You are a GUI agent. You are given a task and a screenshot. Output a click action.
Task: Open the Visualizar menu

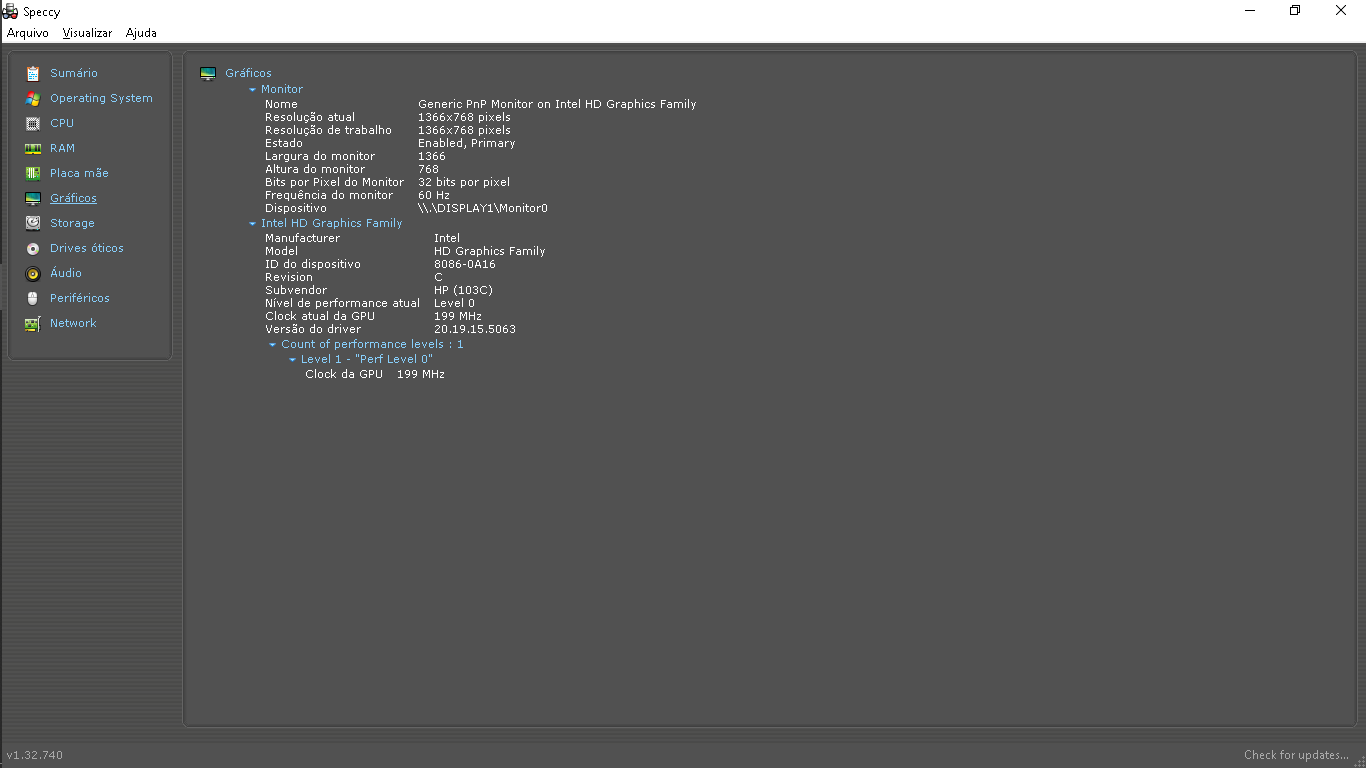pyautogui.click(x=87, y=33)
